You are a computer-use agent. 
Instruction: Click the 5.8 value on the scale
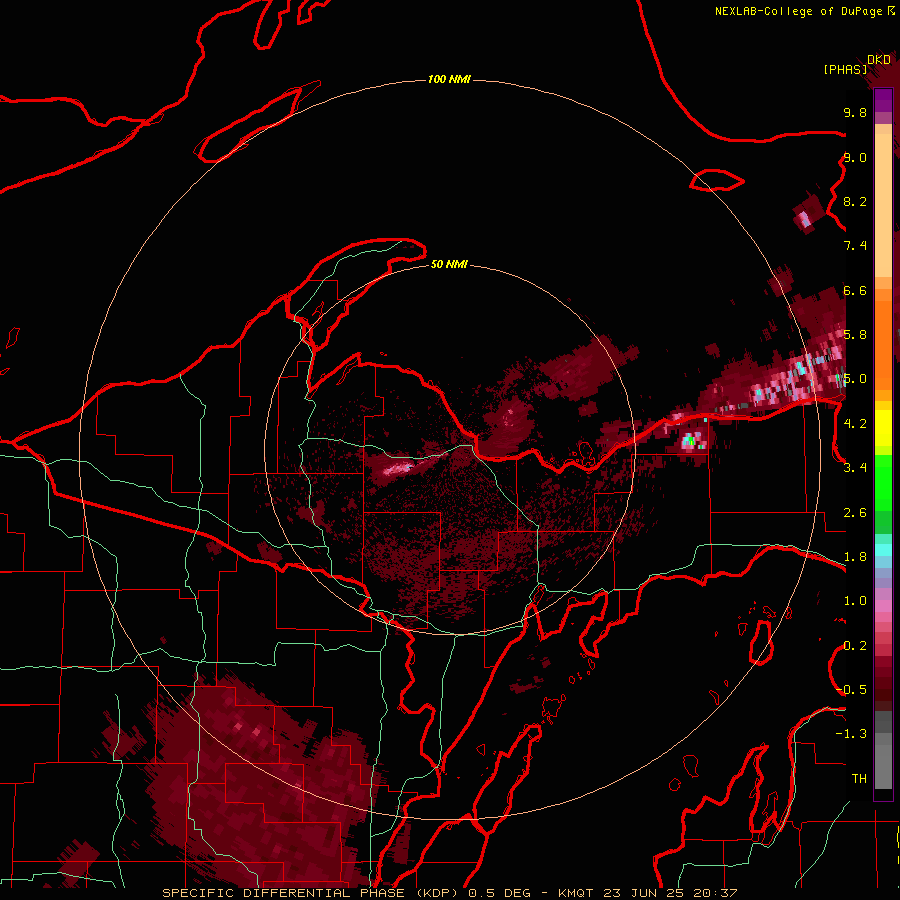[x=855, y=335]
